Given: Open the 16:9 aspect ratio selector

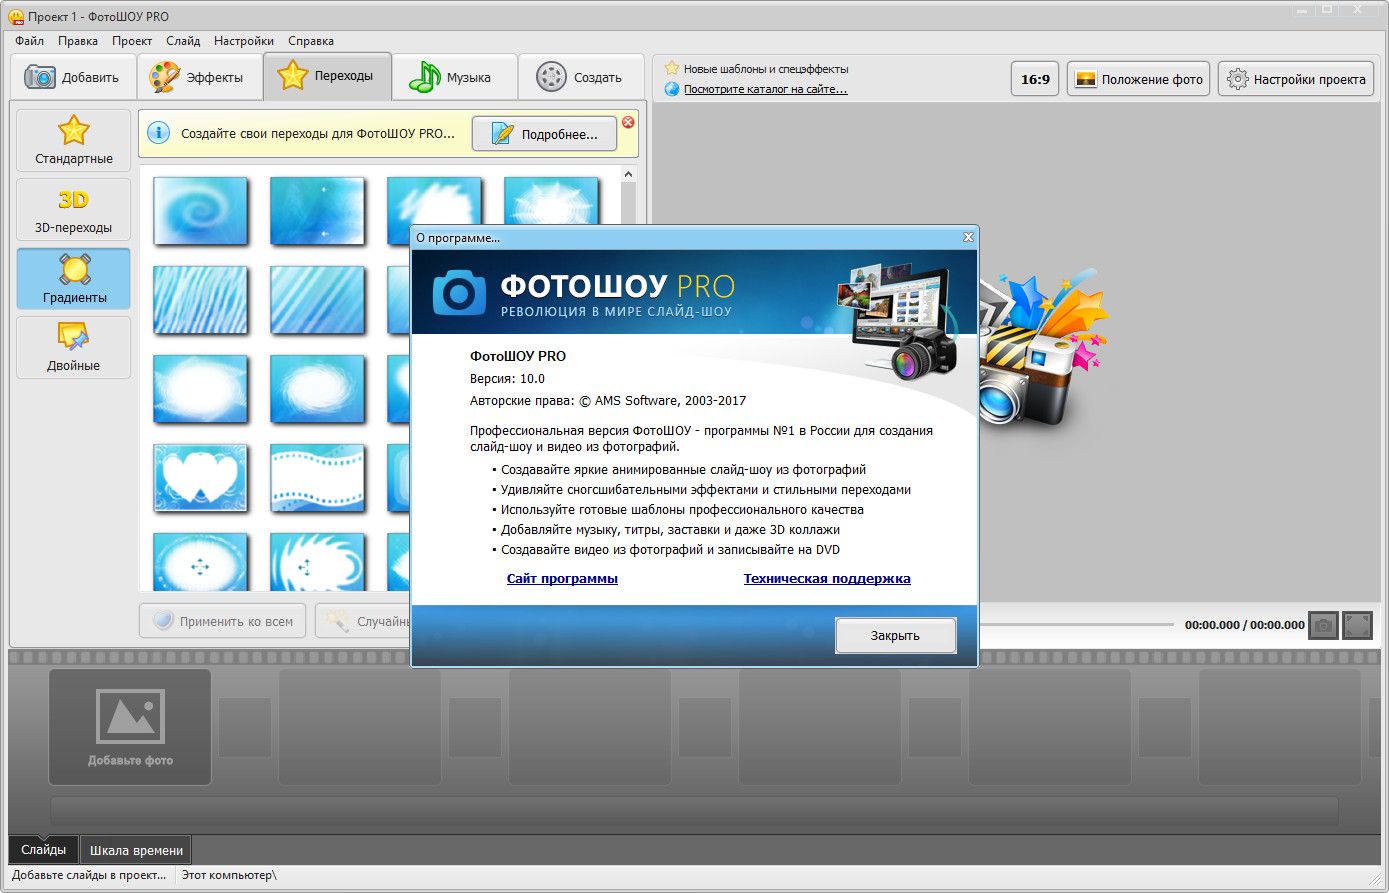Looking at the screenshot, I should [1035, 79].
